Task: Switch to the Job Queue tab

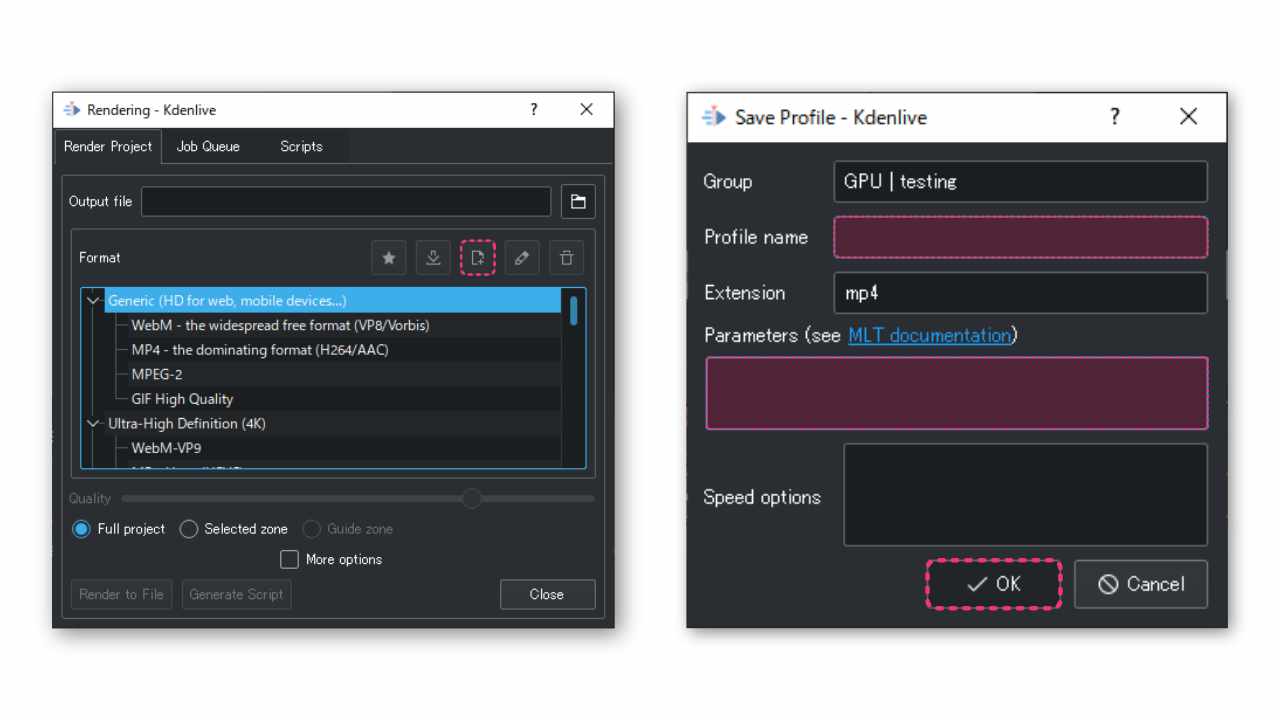Action: pos(208,146)
